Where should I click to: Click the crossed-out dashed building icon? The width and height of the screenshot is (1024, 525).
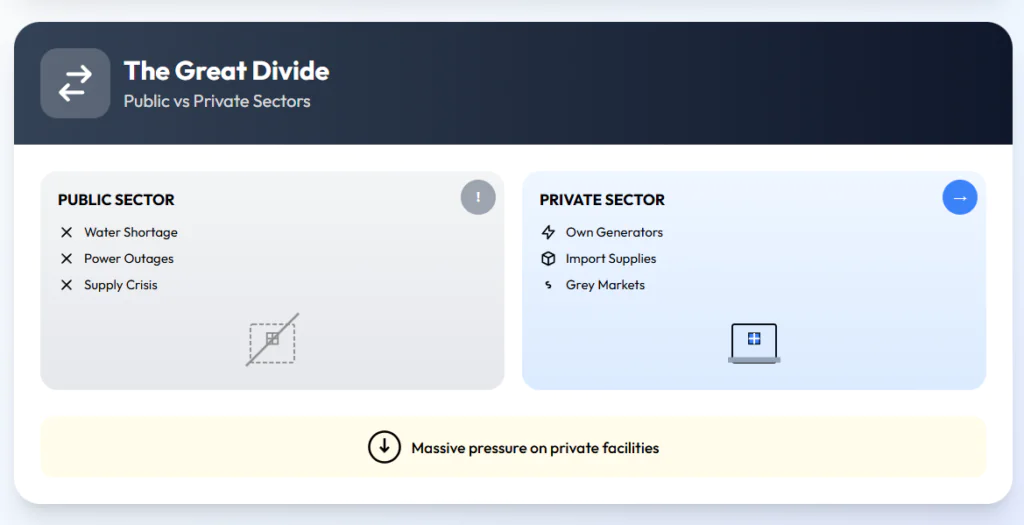click(272, 340)
